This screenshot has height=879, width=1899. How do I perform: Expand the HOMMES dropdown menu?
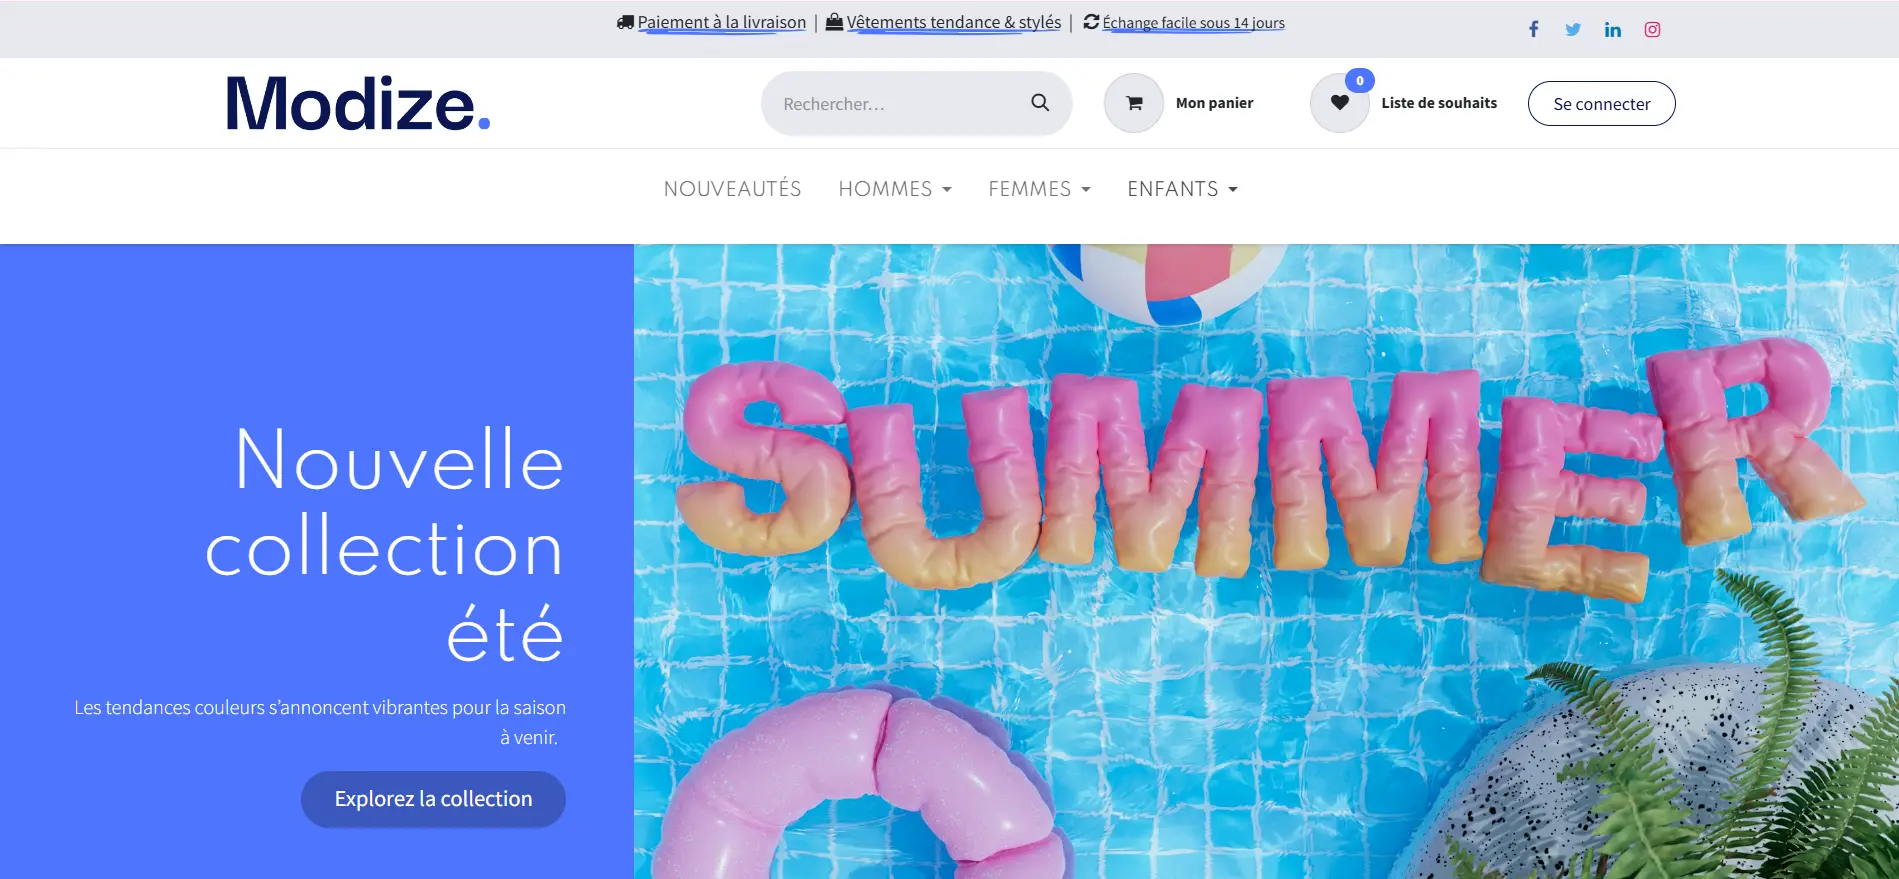click(x=895, y=189)
